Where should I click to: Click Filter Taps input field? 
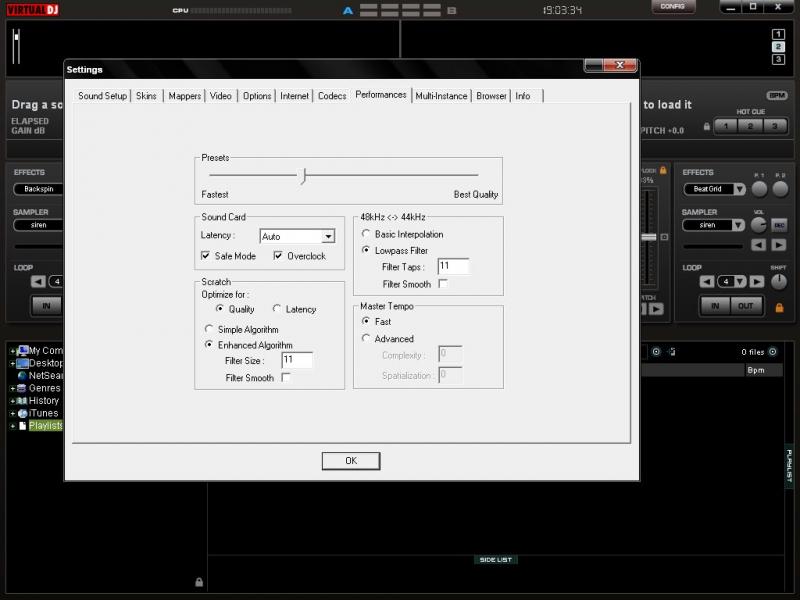[453, 266]
